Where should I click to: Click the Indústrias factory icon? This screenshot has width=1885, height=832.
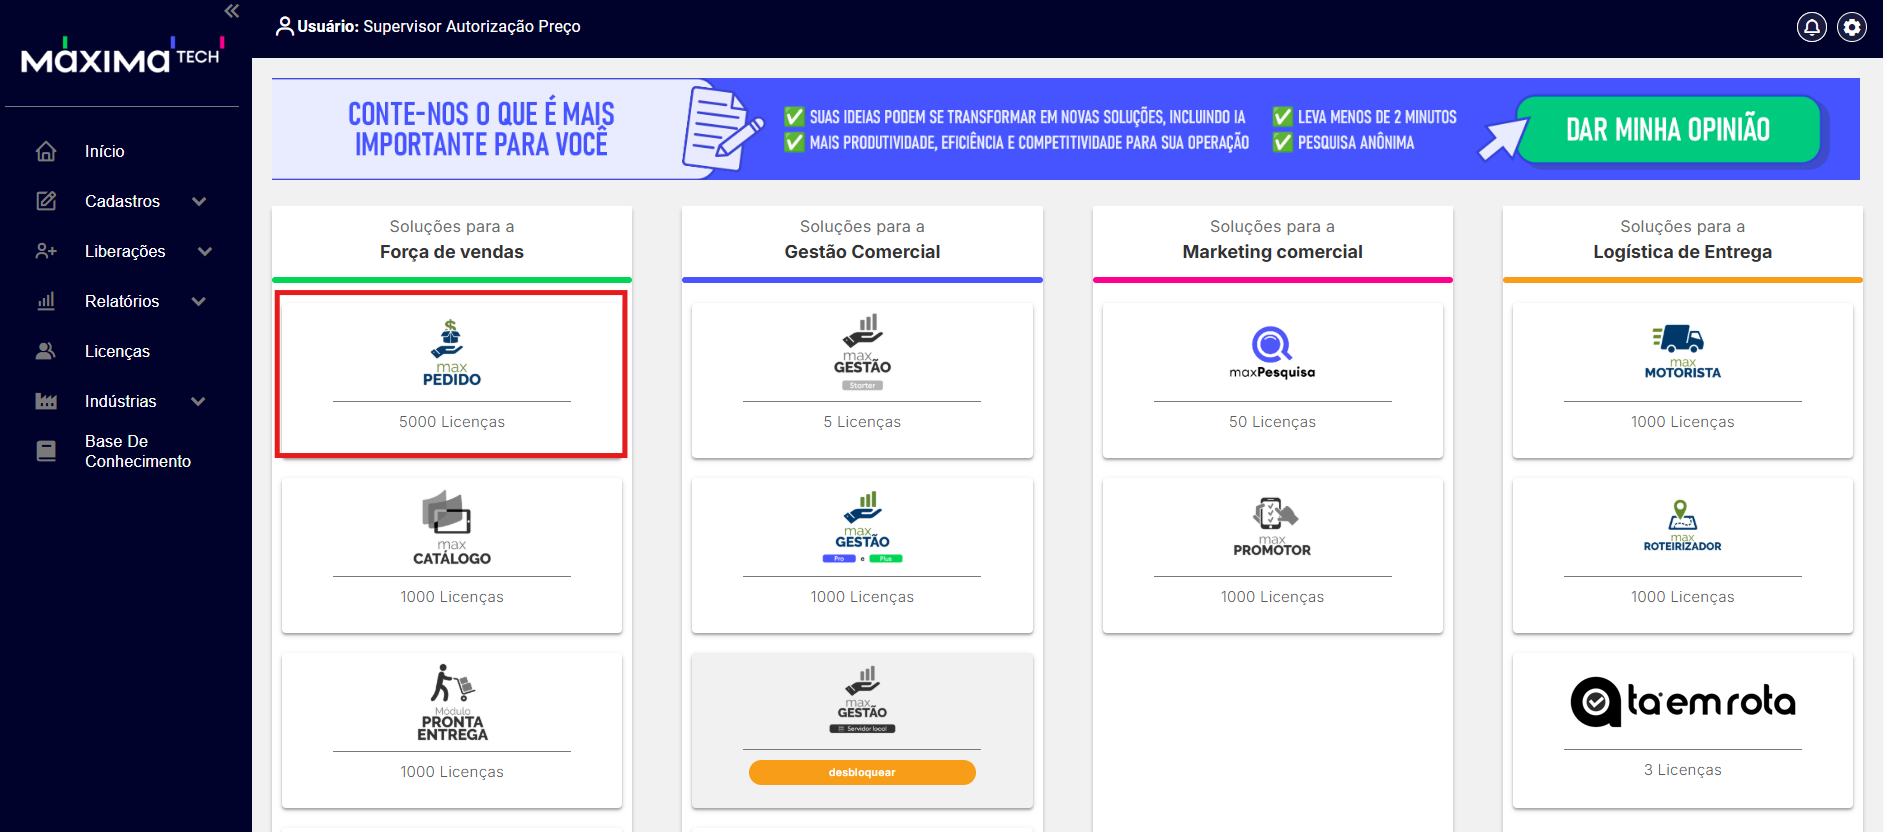46,401
